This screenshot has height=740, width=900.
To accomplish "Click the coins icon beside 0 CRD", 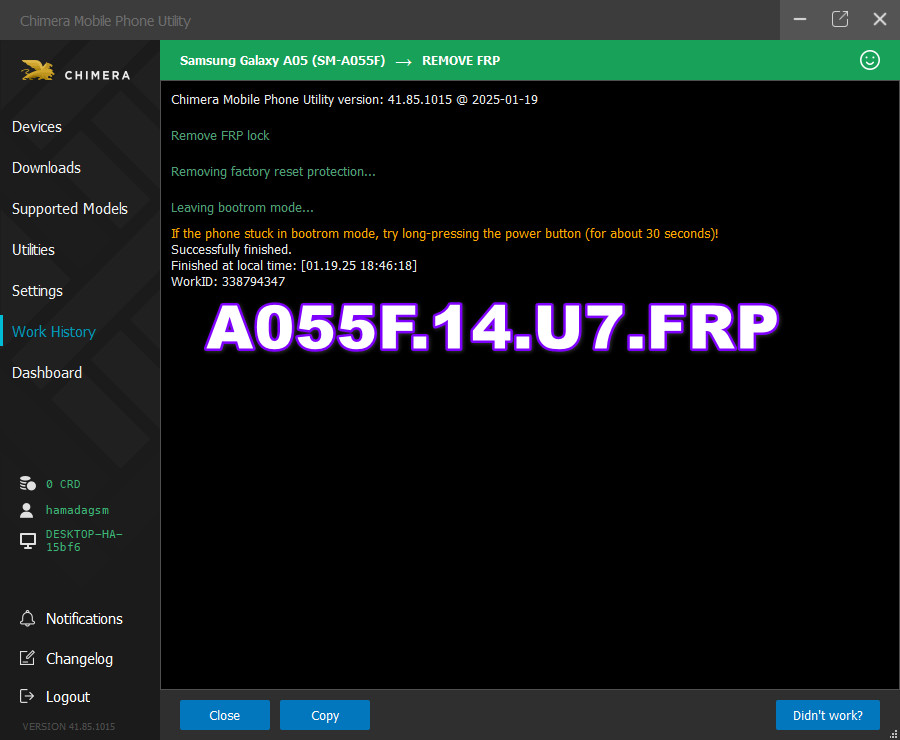I will [27, 483].
